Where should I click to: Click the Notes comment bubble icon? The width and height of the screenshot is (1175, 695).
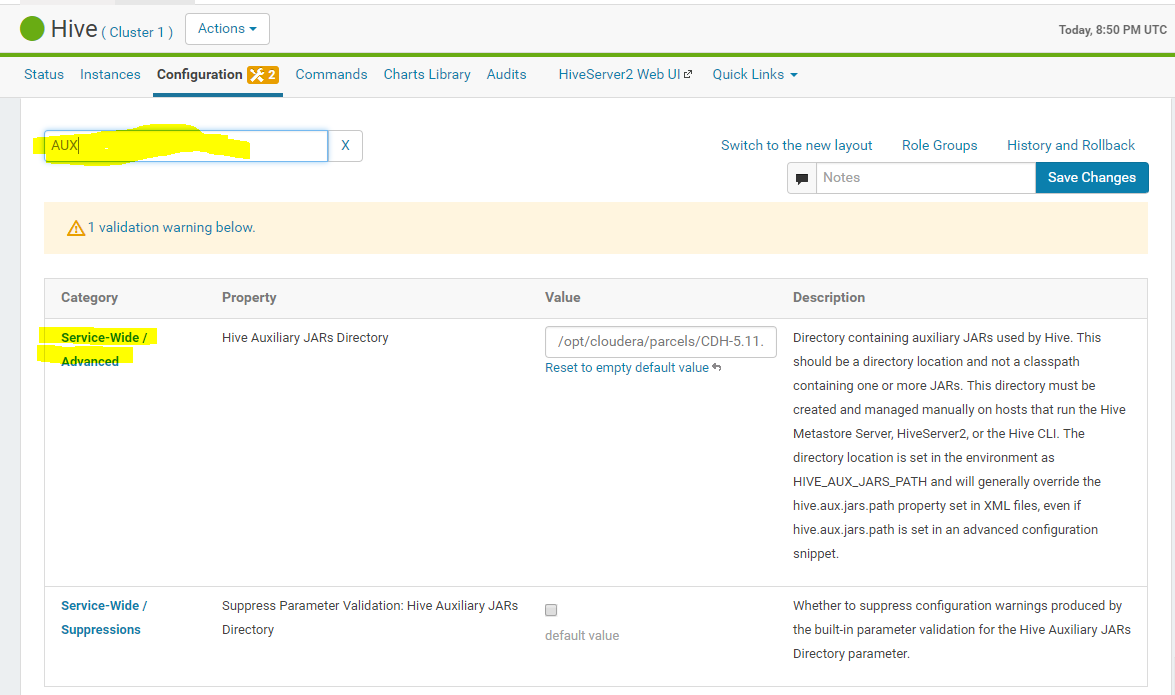(x=802, y=178)
